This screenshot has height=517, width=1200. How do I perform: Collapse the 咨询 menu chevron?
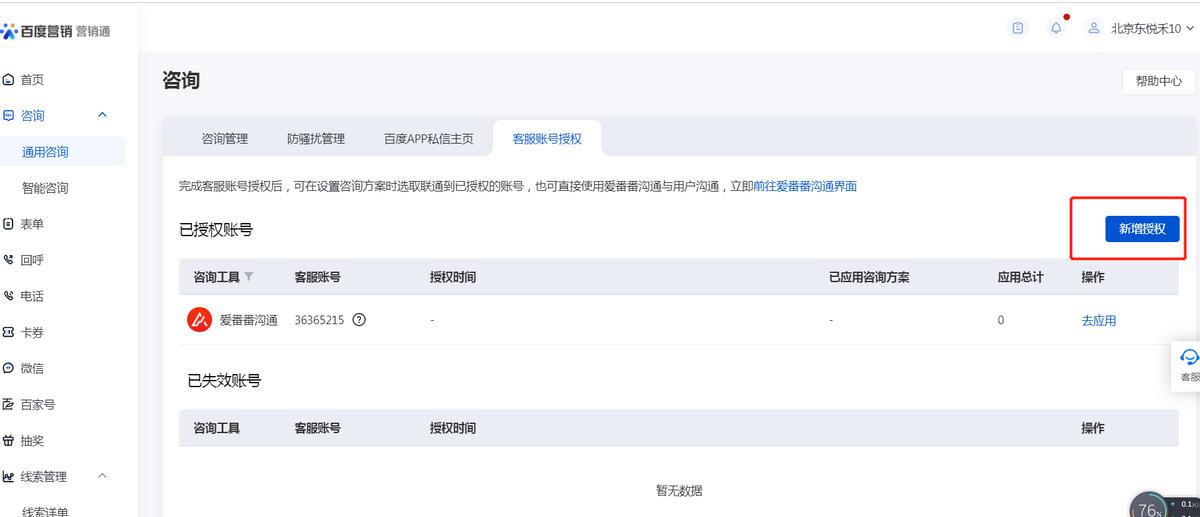(102, 116)
